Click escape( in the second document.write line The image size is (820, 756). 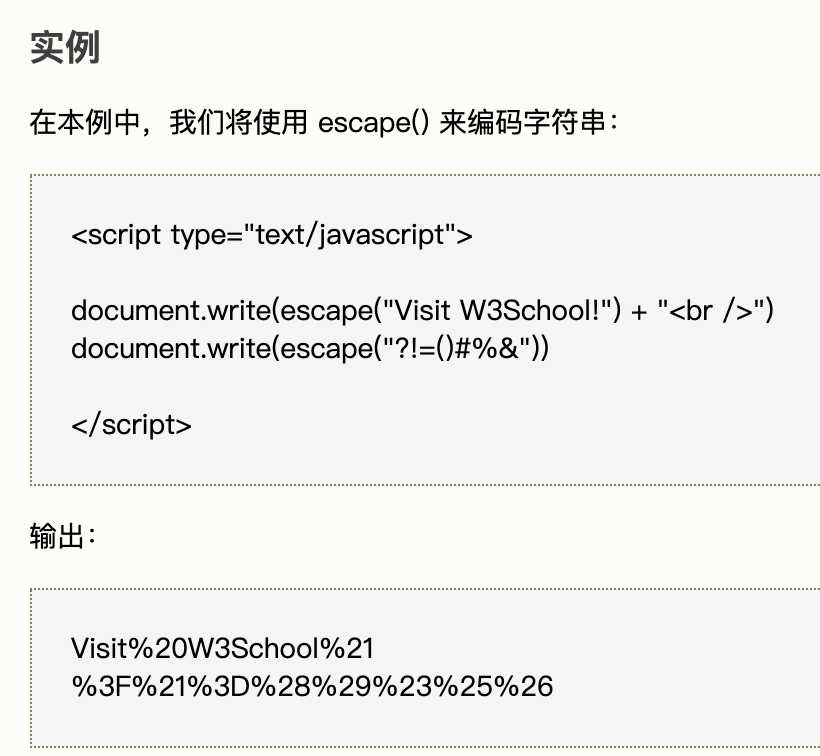(327, 349)
